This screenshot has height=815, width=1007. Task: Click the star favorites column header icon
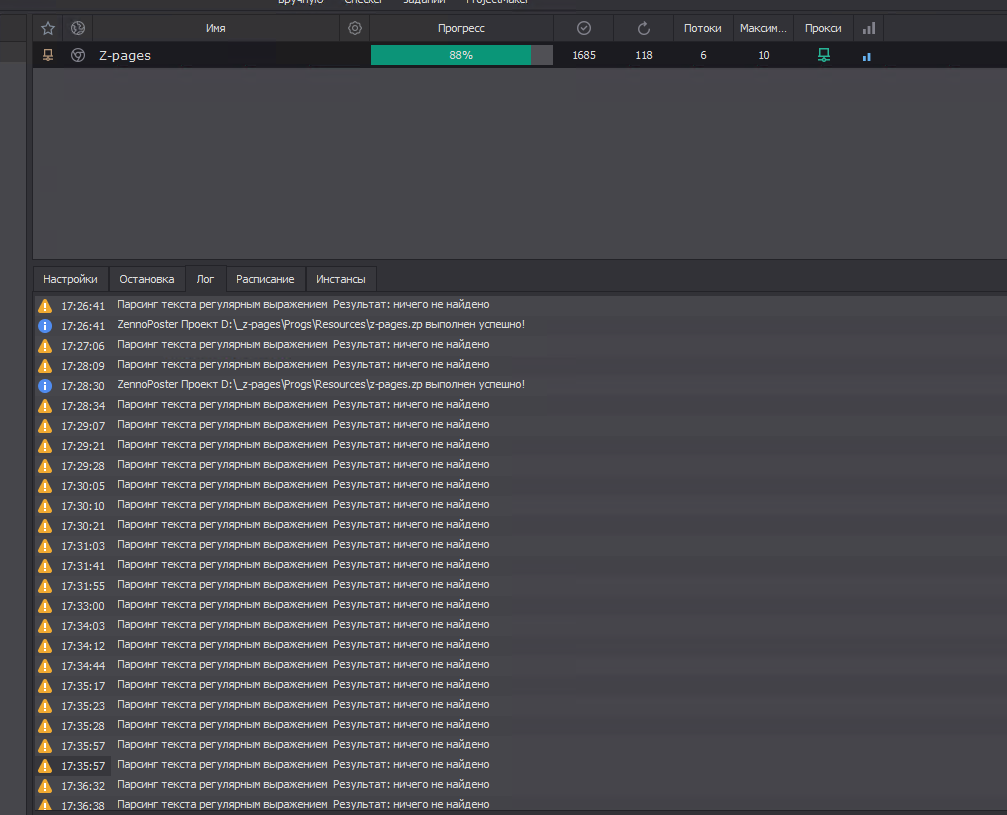(x=48, y=28)
